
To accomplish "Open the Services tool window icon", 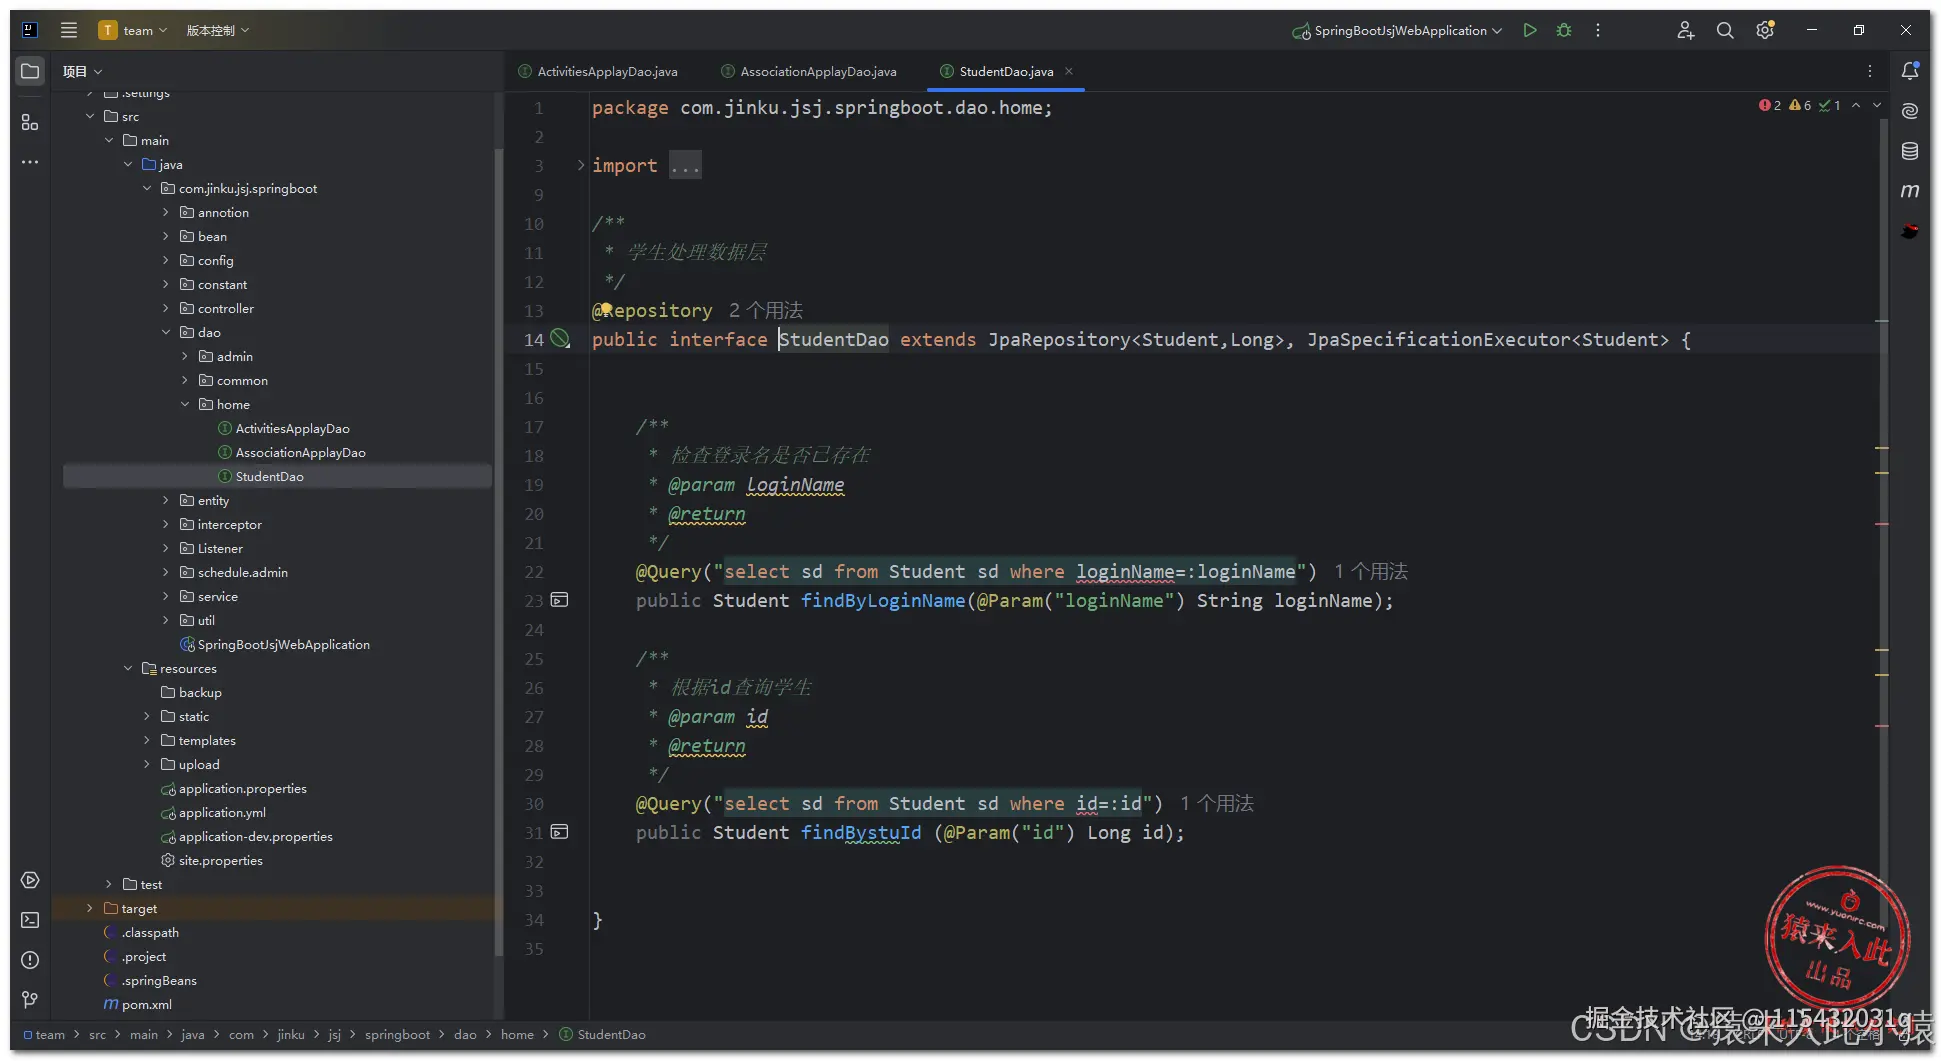I will pos(30,880).
